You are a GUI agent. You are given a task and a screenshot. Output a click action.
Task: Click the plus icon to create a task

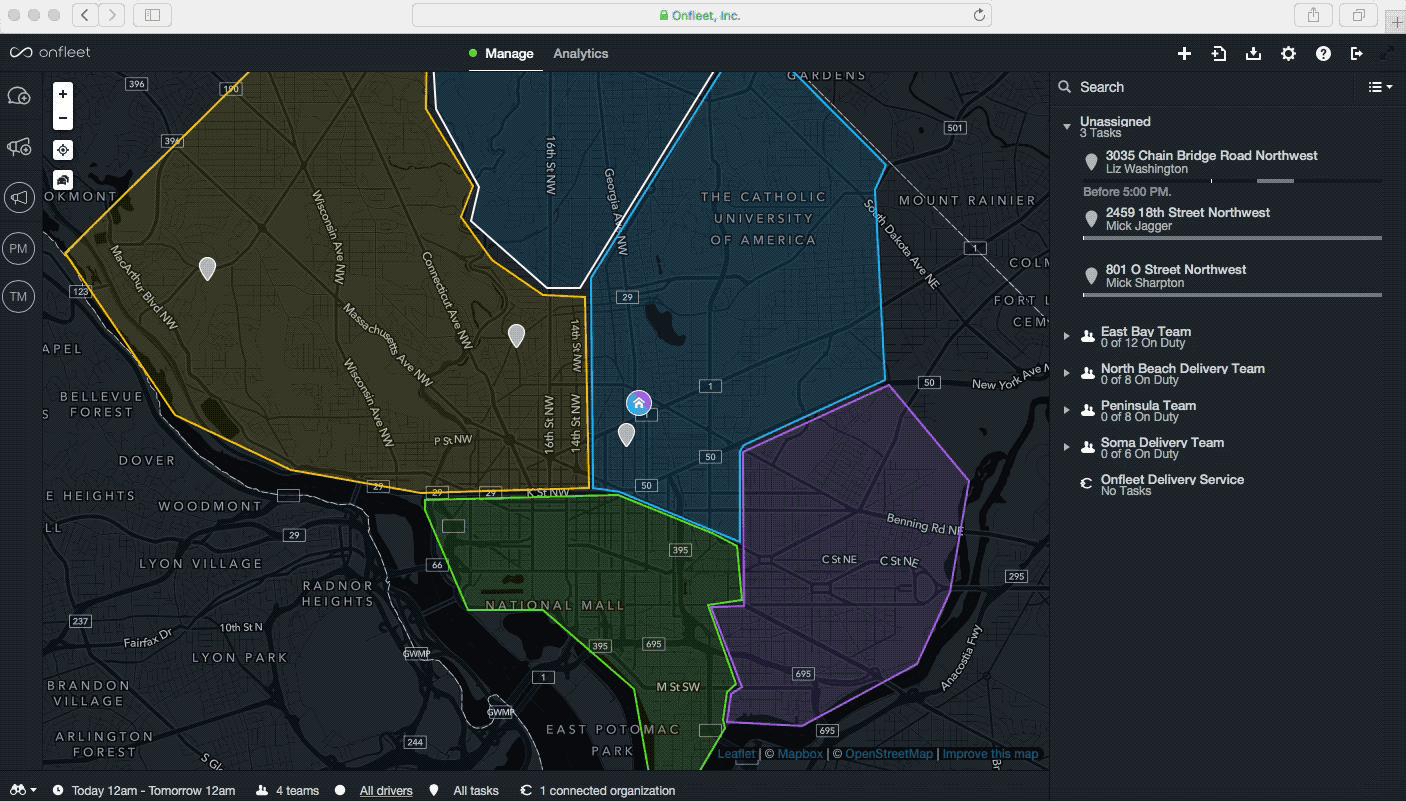pyautogui.click(x=1184, y=54)
